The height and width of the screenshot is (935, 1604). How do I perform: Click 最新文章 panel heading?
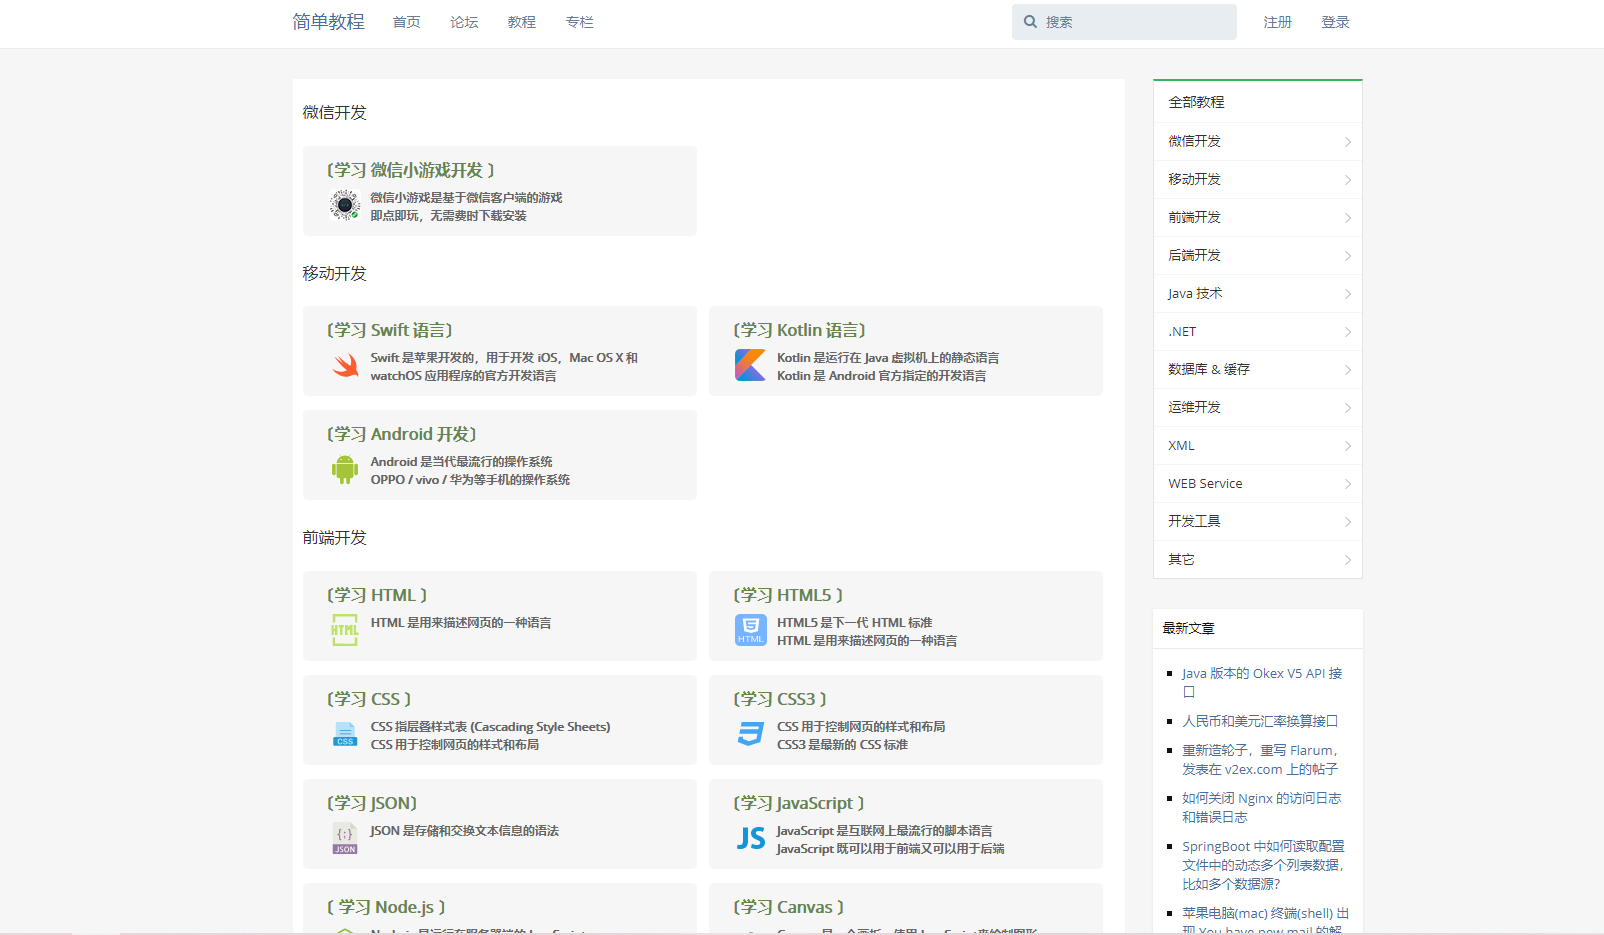click(1188, 628)
